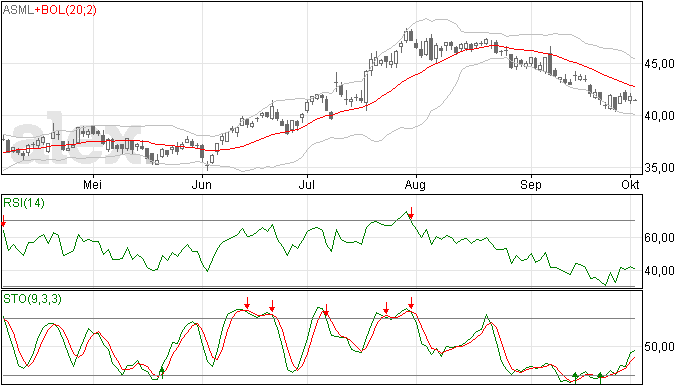Click the 40,00 RSI axis value
Screen dimensions: 690x387
659,271
